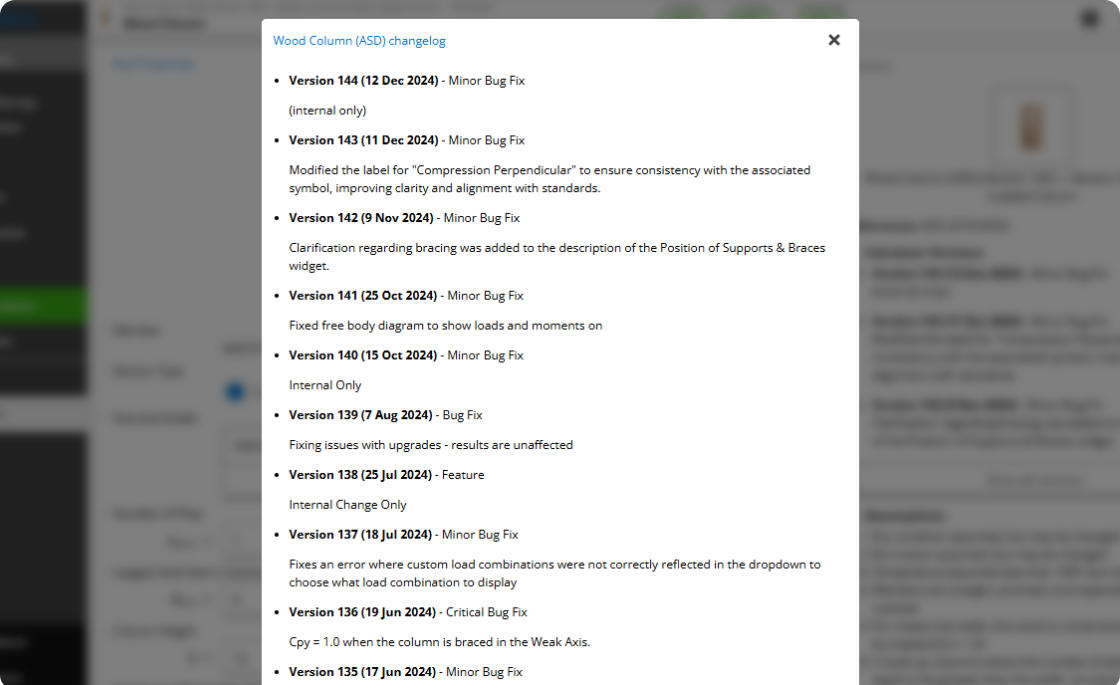Click the blurred blue radio button behind dialog
The width and height of the screenshot is (1120, 685).
[x=235, y=392]
